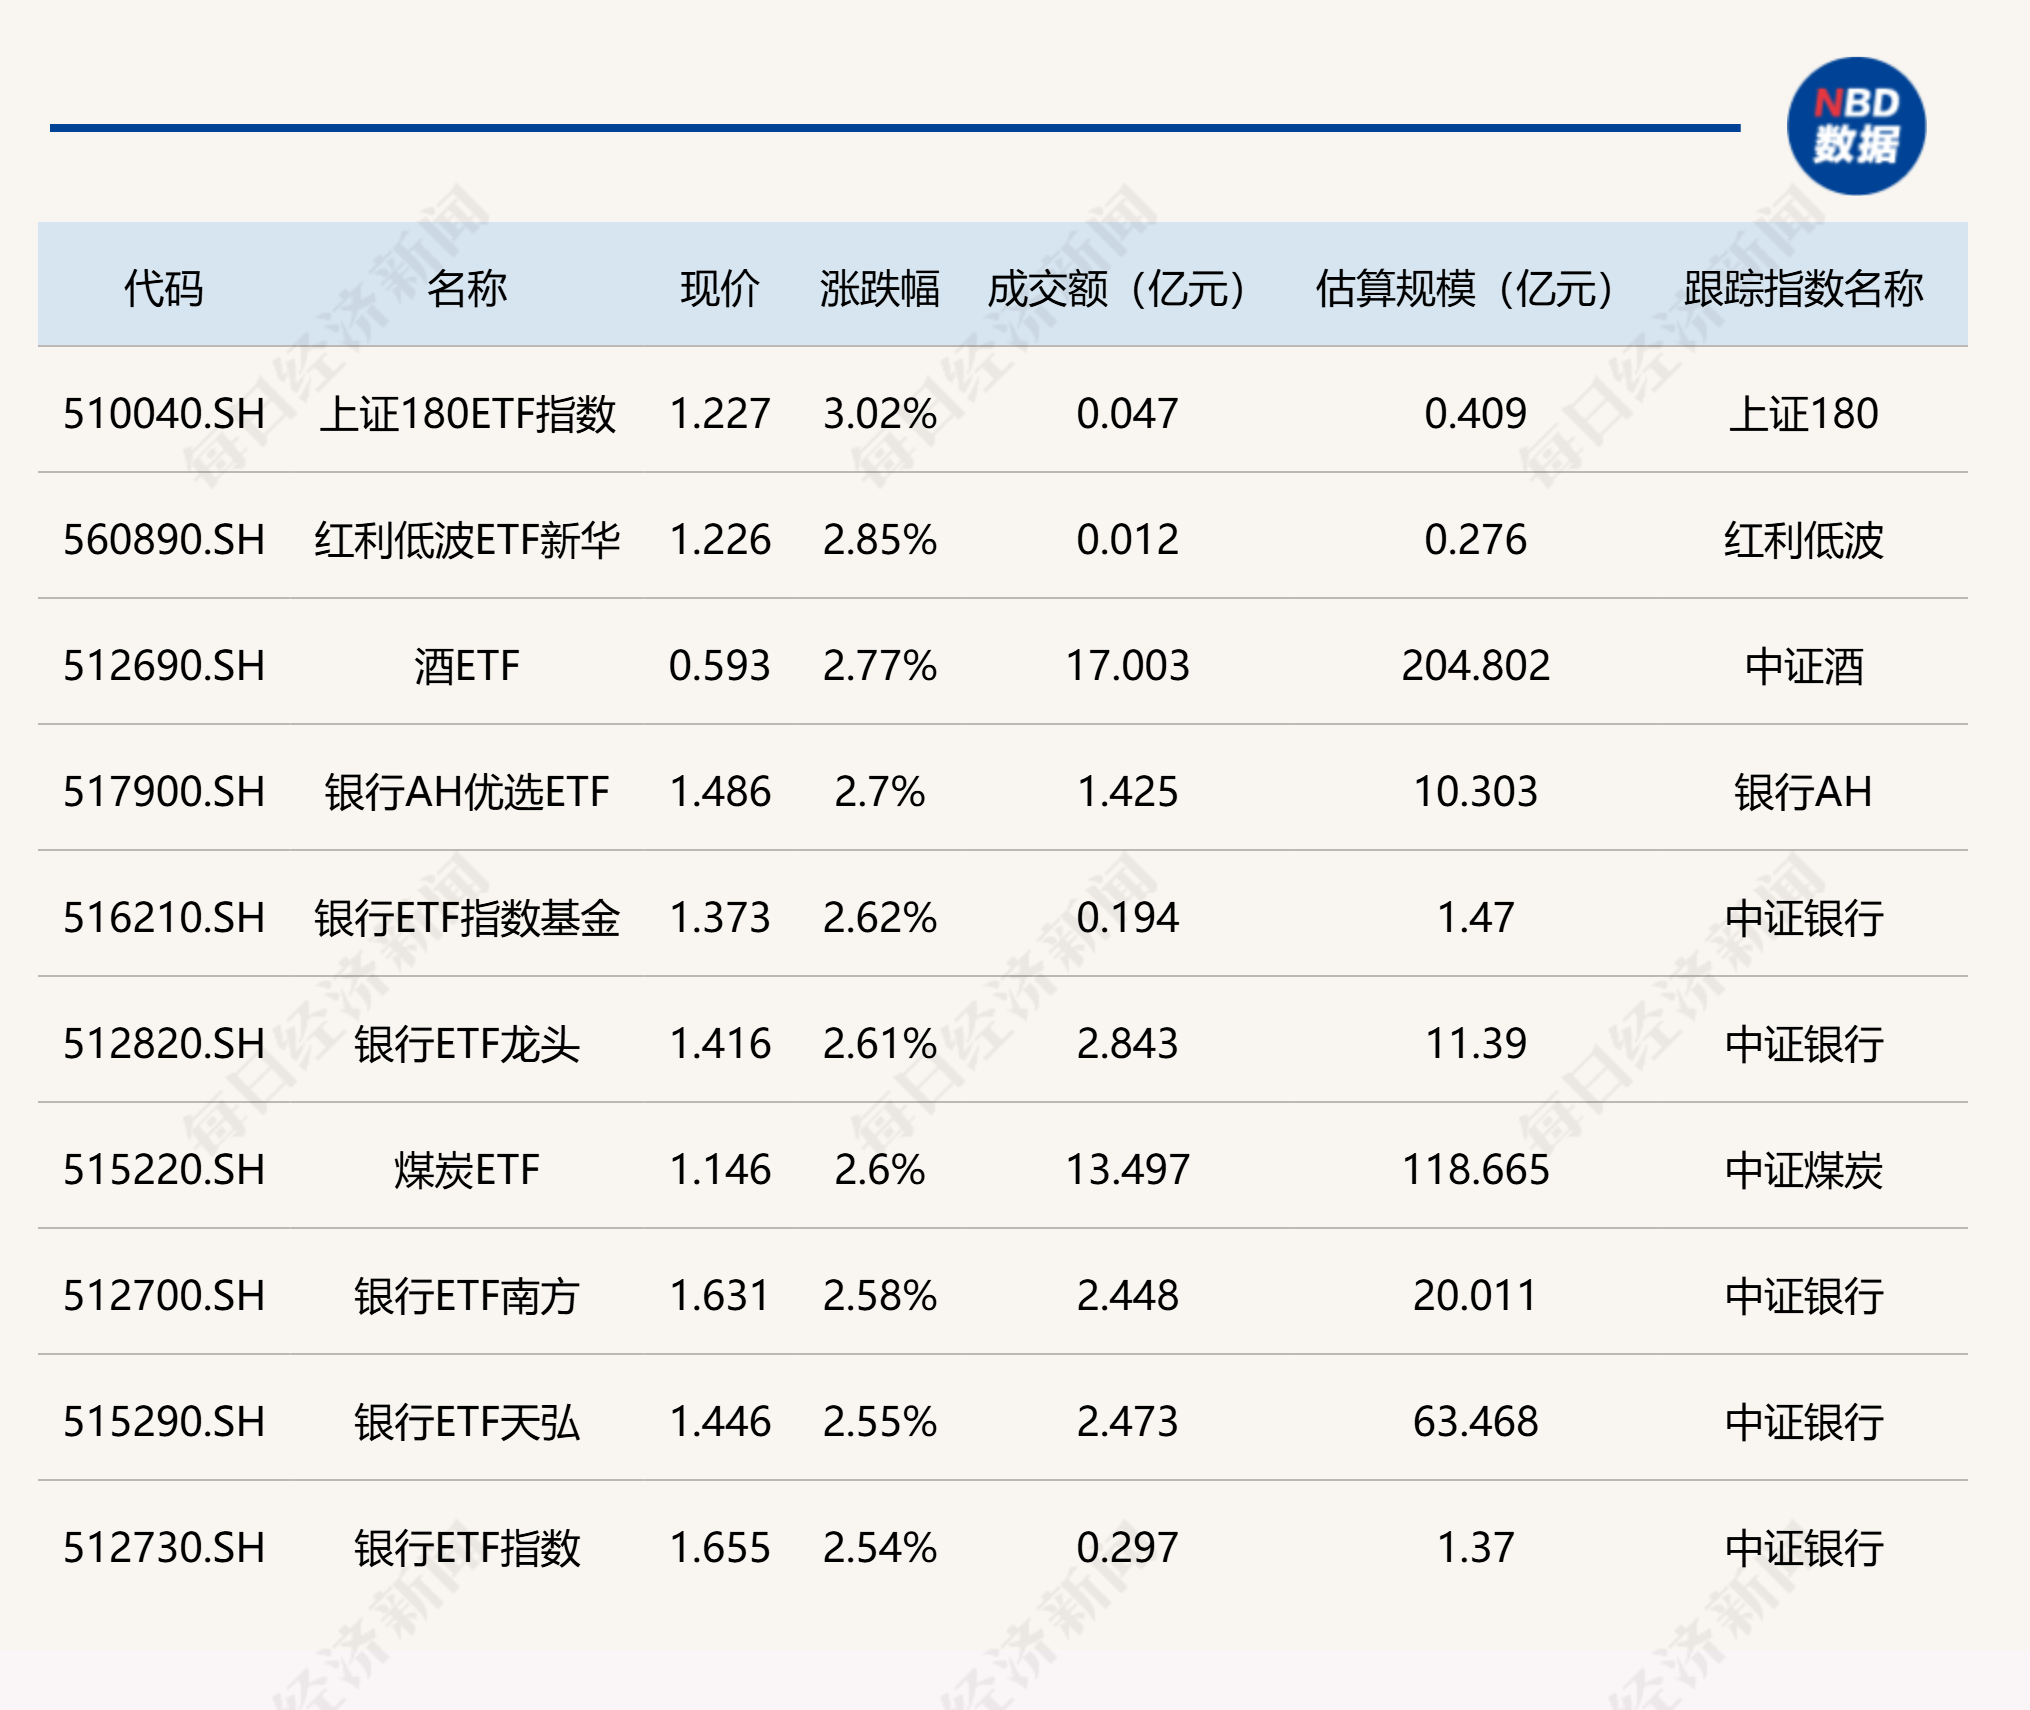2030x1710 pixels.
Task: Select fund code 510040.SH
Action: (164, 414)
